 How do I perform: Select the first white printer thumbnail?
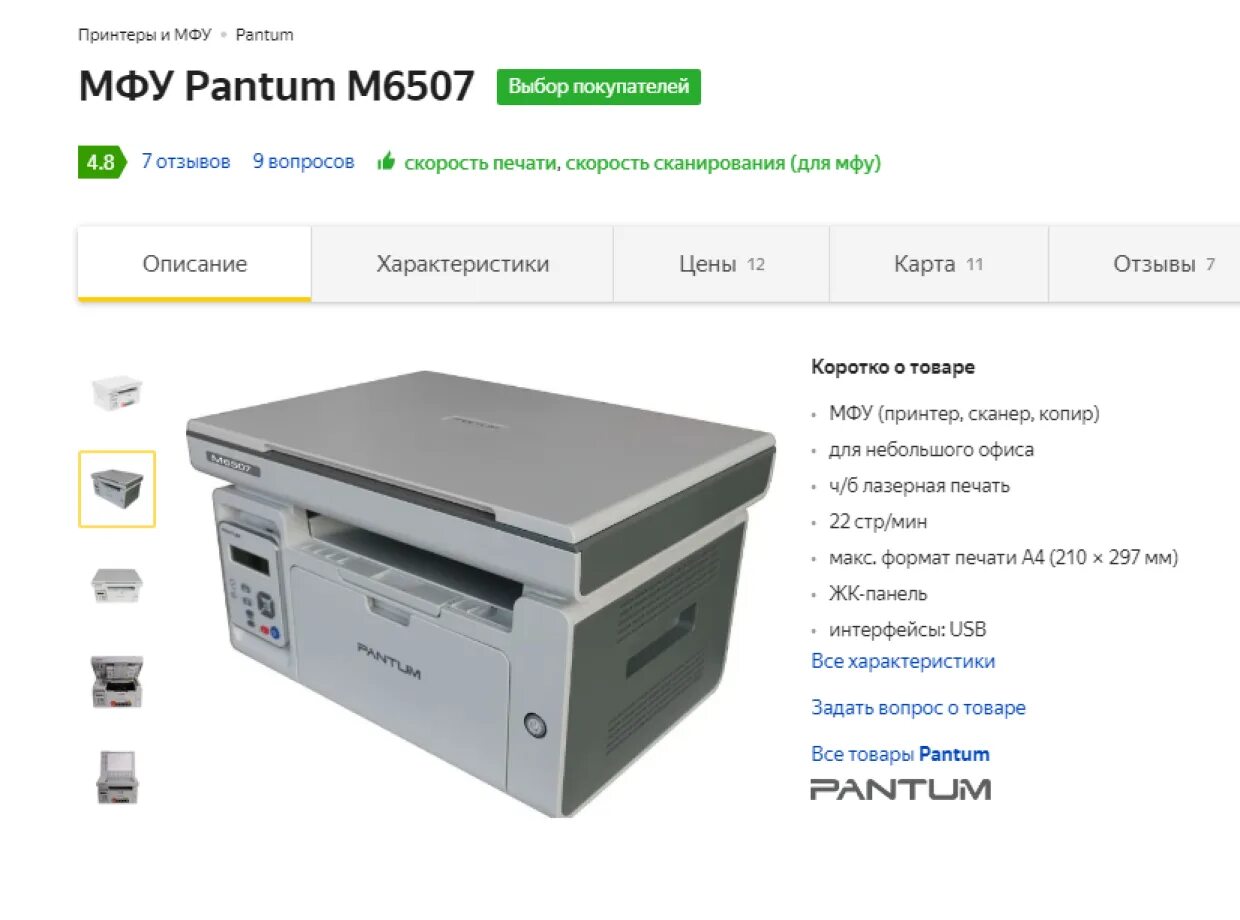(x=117, y=392)
